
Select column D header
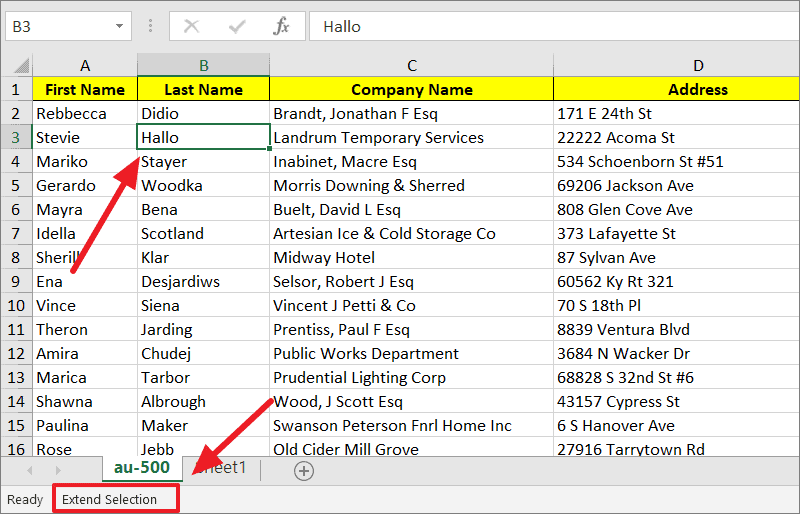click(x=677, y=65)
